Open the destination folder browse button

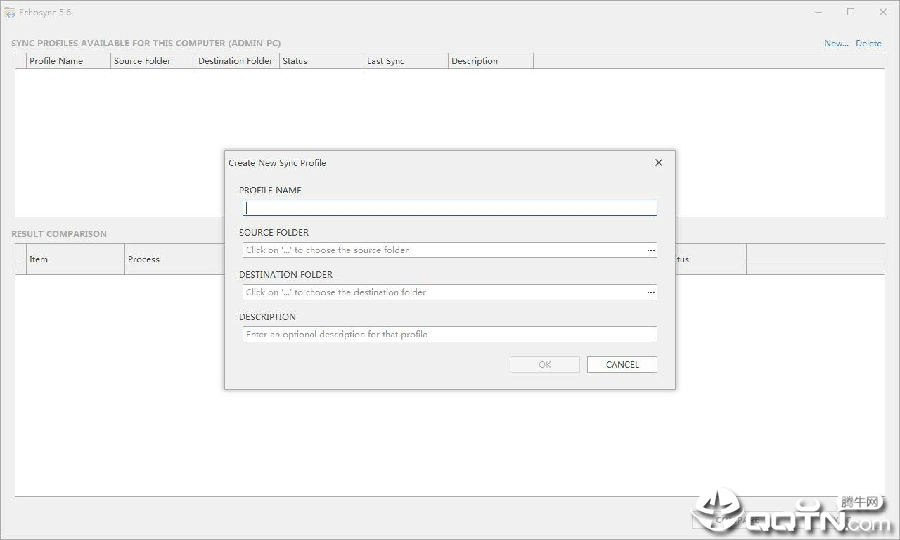point(651,292)
